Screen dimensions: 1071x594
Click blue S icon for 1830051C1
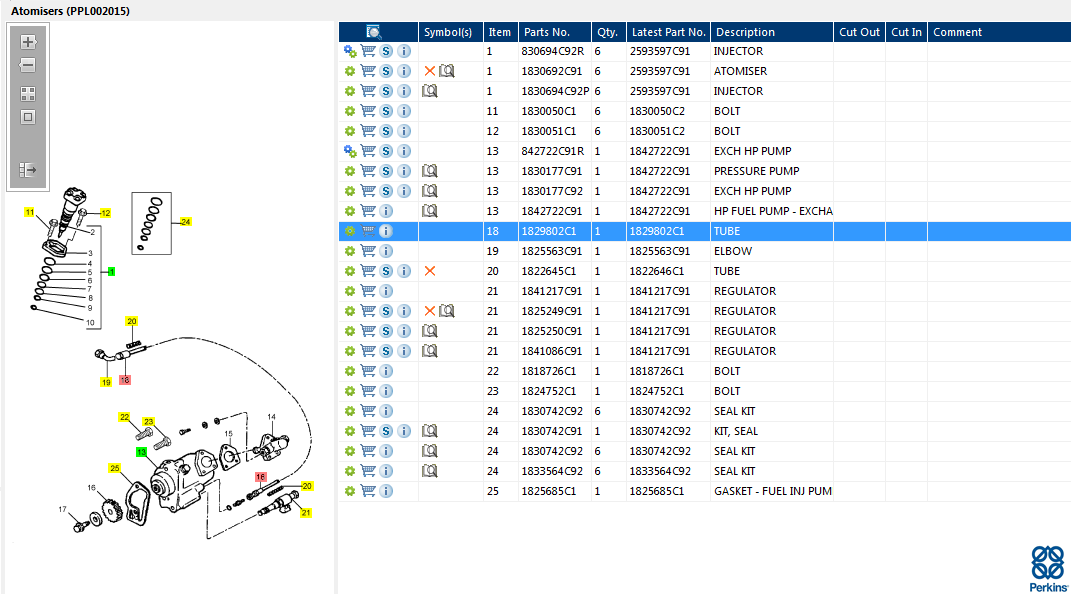(x=386, y=131)
